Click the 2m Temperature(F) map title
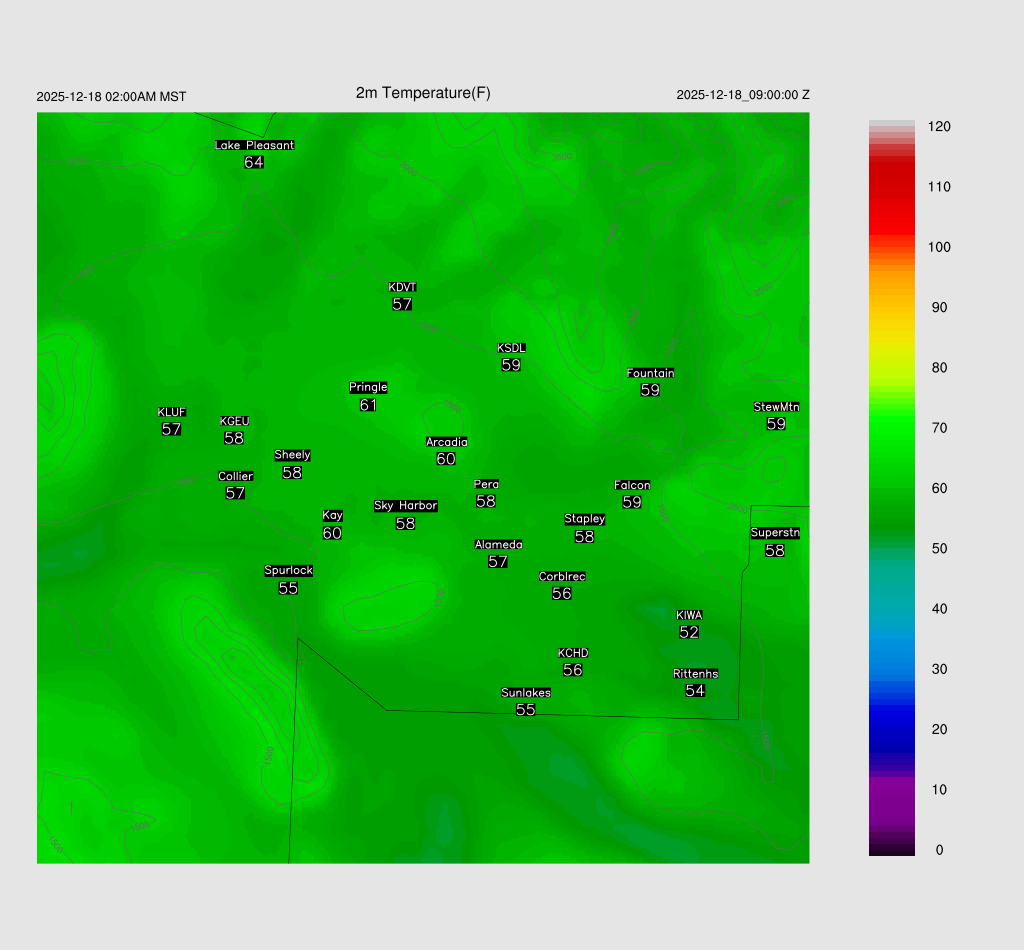The width and height of the screenshot is (1024, 950). [x=423, y=93]
